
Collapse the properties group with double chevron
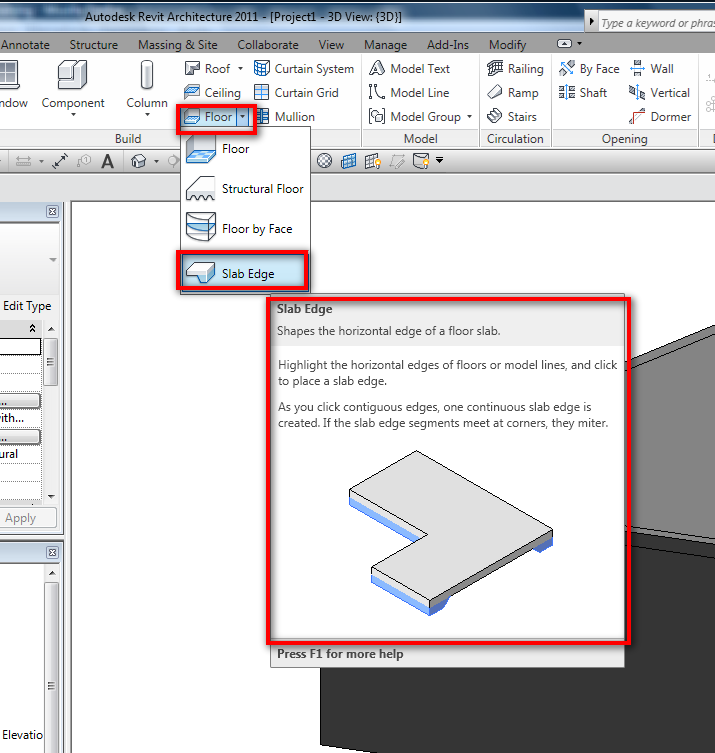point(32,328)
